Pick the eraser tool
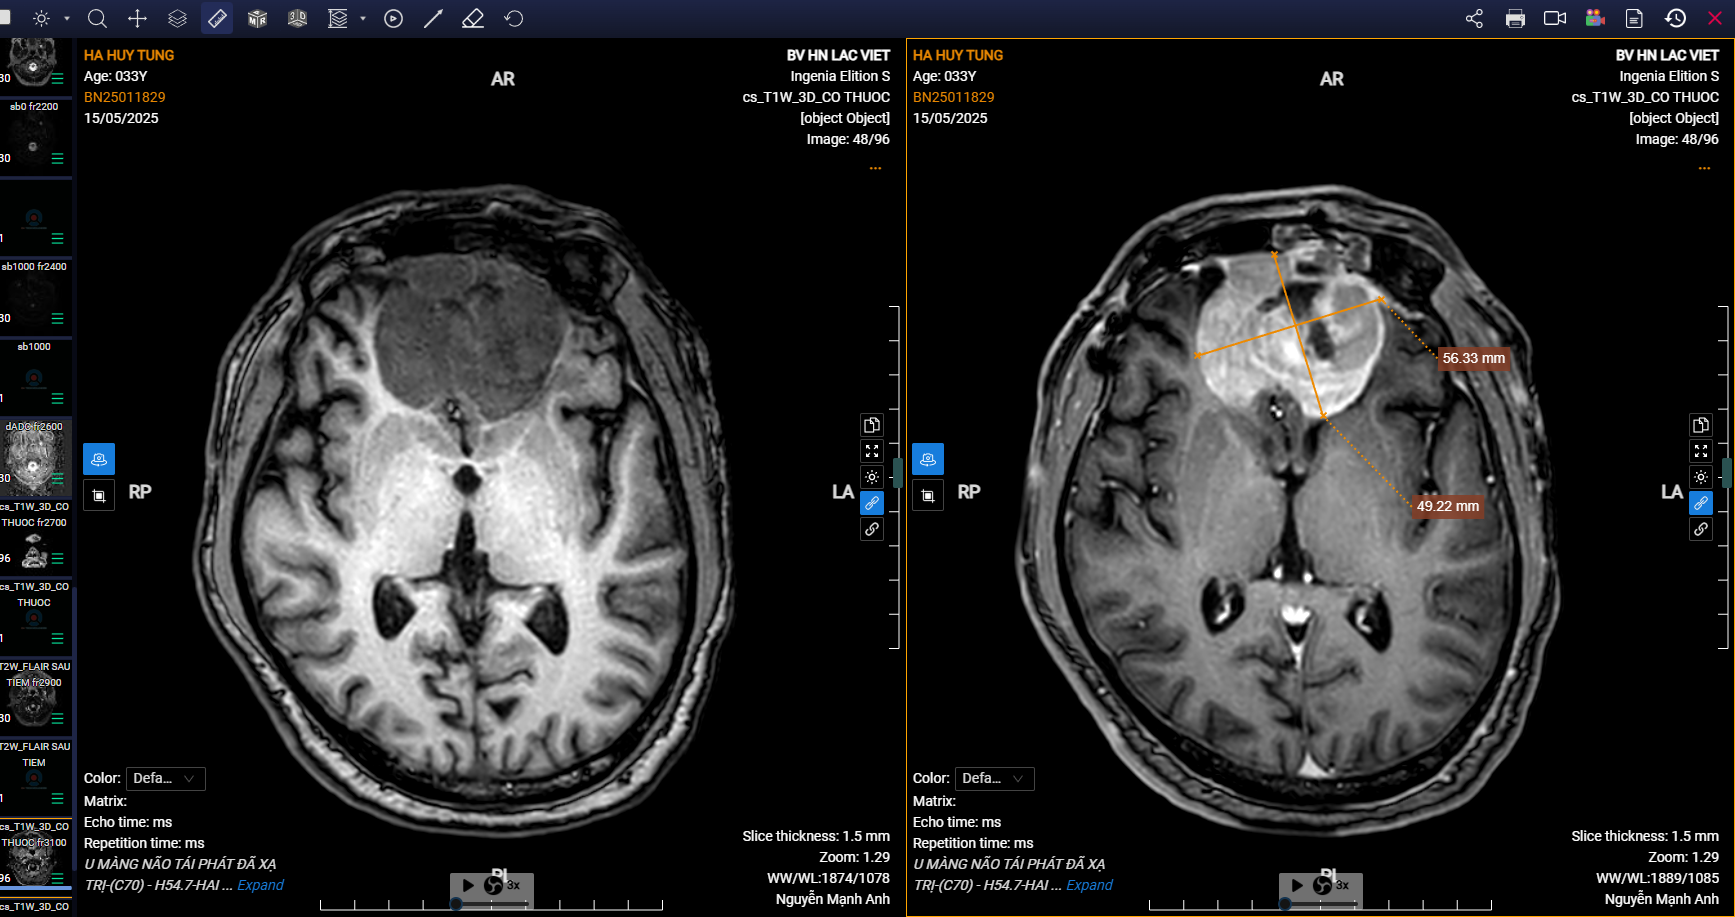Screen dimensions: 1735x917 coord(473,19)
